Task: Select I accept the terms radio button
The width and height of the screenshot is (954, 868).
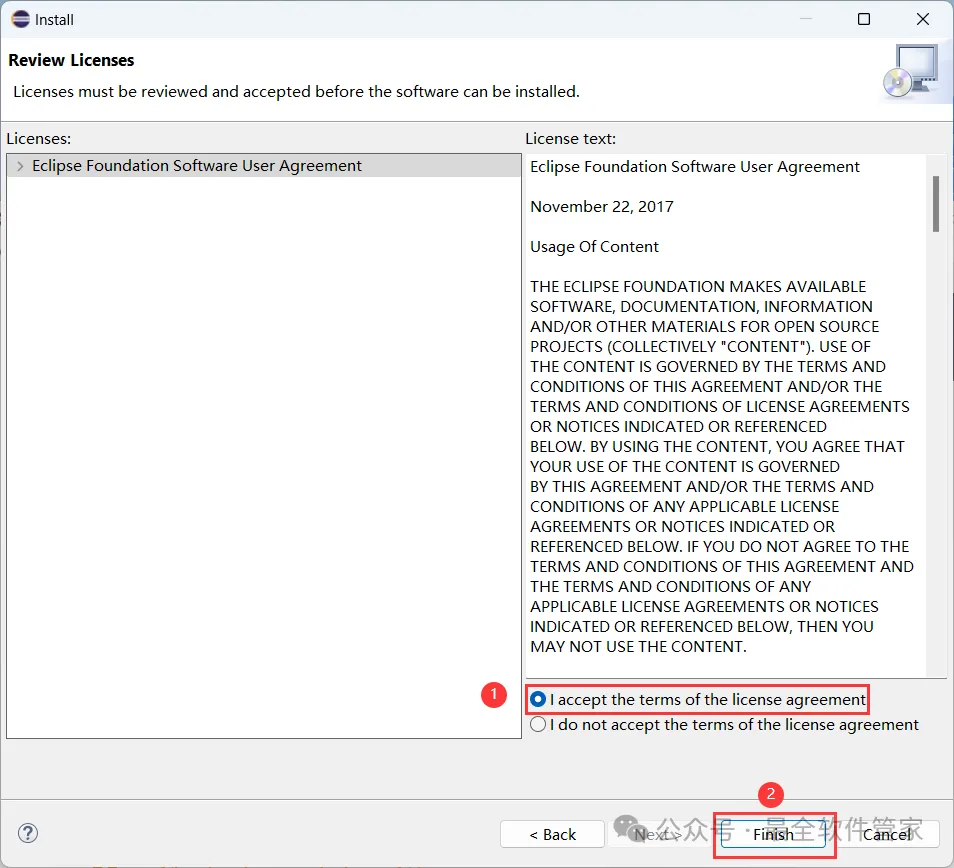Action: point(538,700)
